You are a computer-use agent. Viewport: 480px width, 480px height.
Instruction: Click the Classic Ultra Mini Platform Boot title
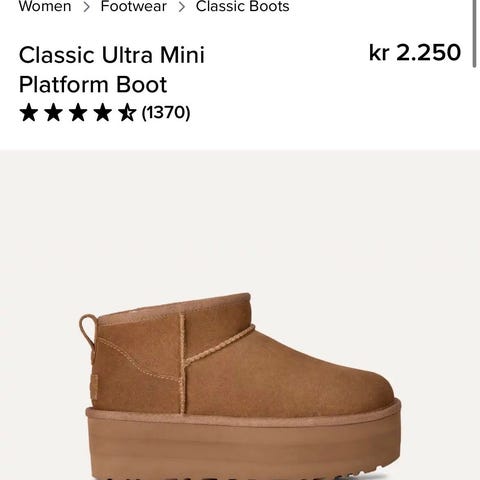(x=112, y=69)
